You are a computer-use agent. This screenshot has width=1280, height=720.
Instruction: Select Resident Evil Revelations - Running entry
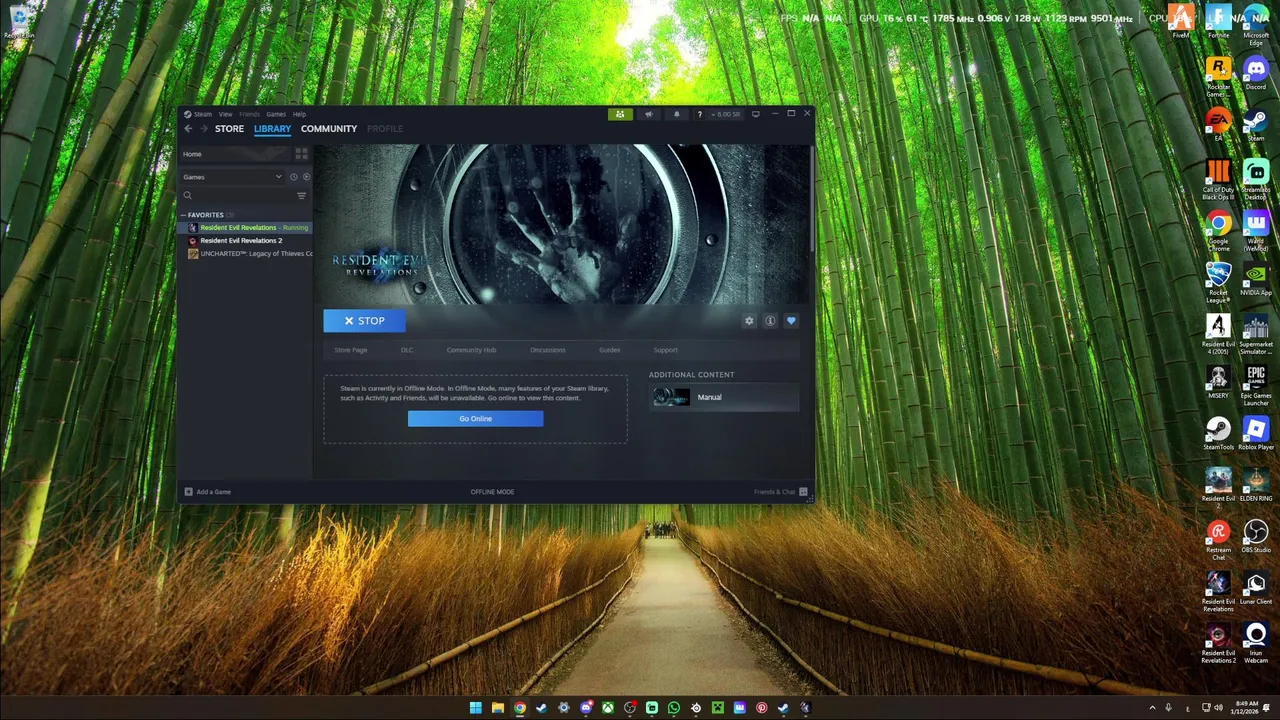pyautogui.click(x=247, y=228)
